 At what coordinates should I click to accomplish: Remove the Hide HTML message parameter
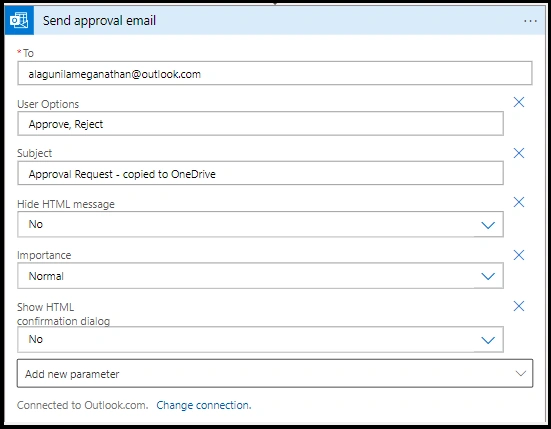tap(519, 202)
